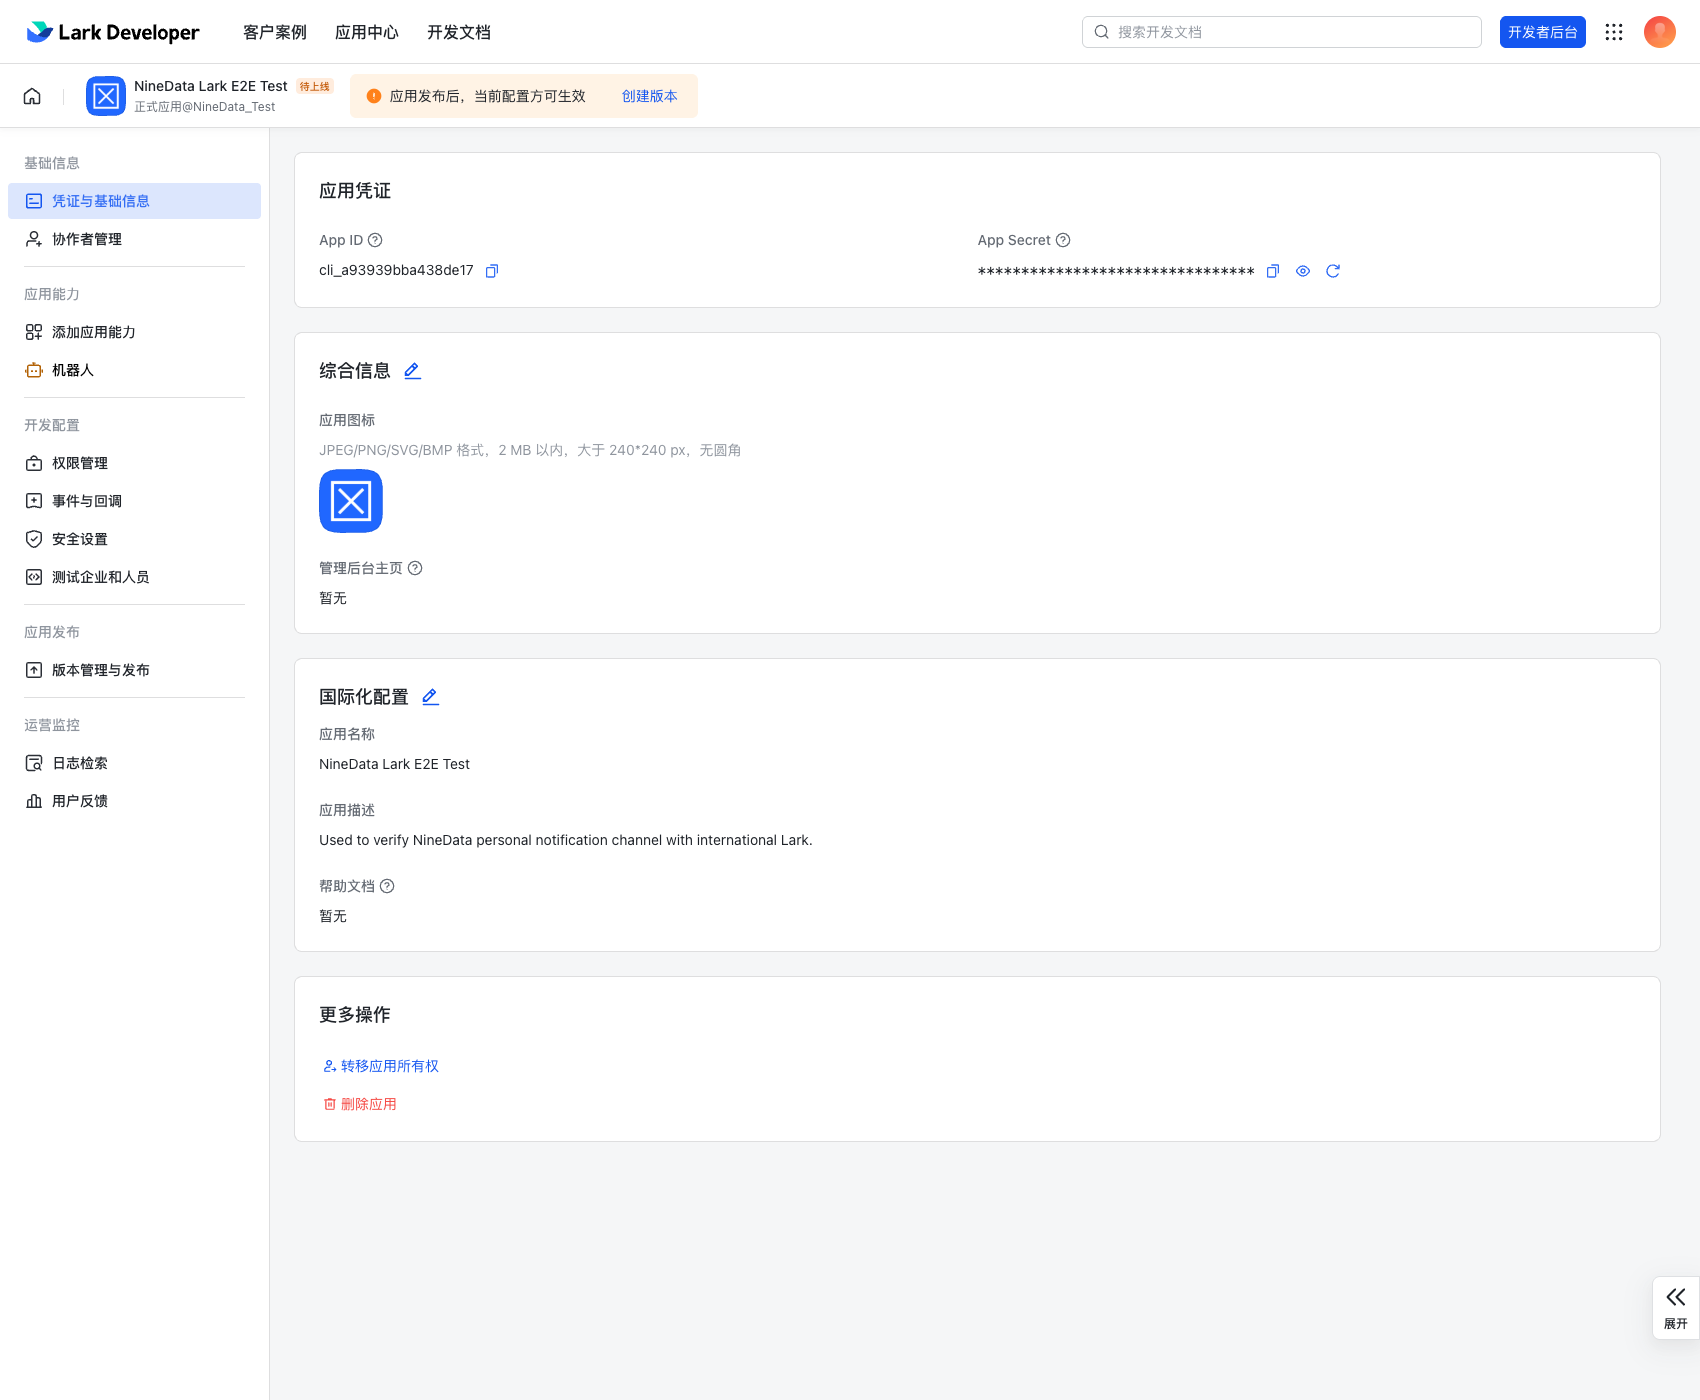Open the App Secret help tooltip

[x=1063, y=240]
